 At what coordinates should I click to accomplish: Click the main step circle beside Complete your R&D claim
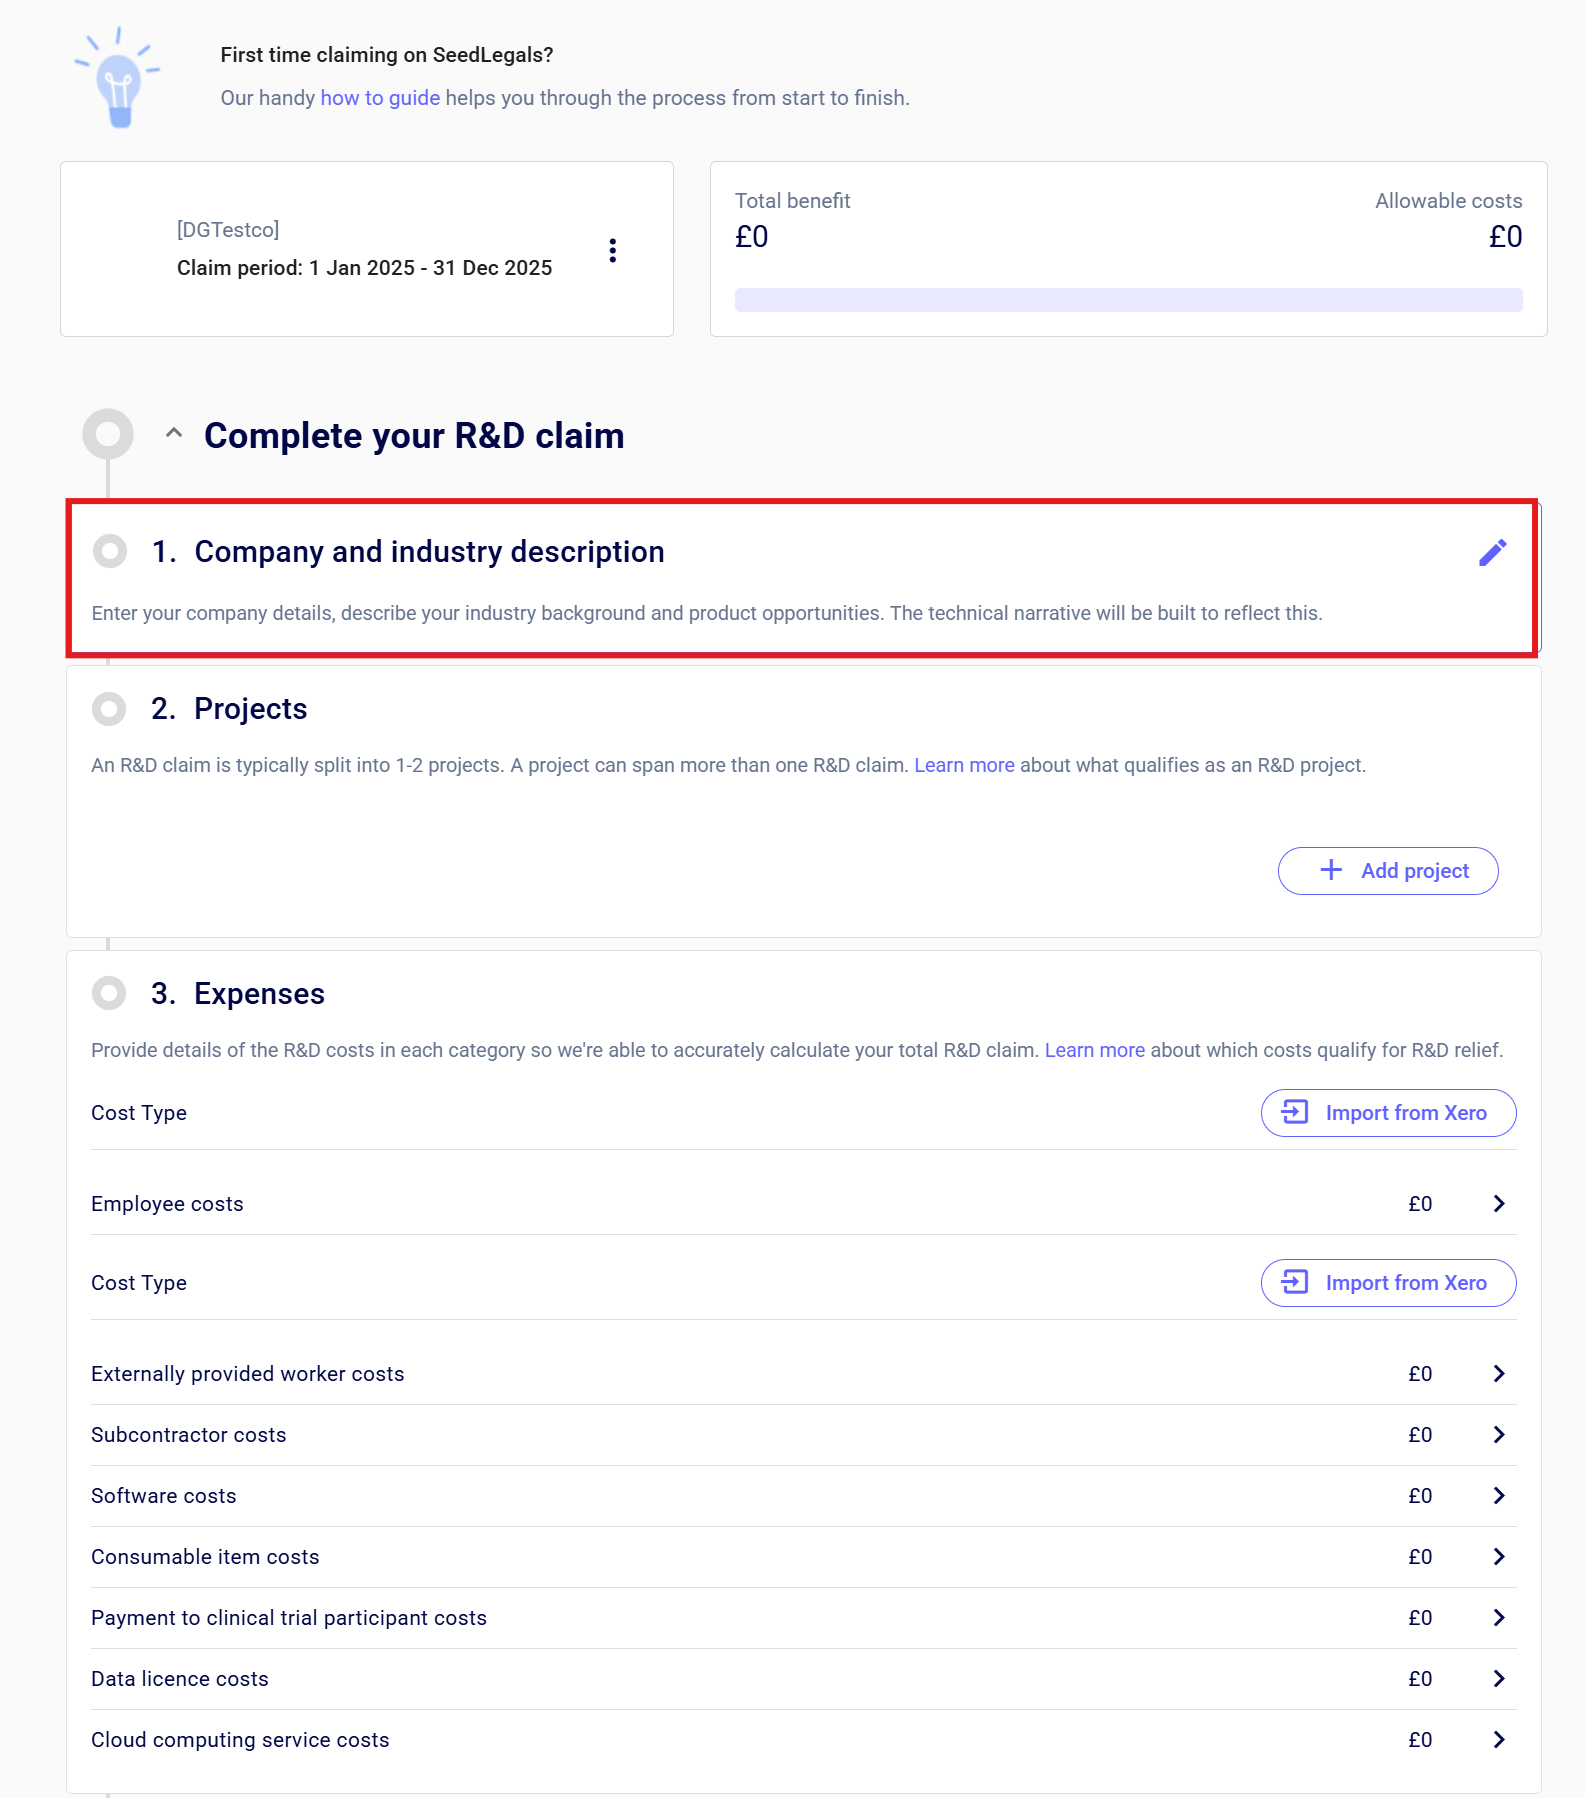tap(108, 434)
